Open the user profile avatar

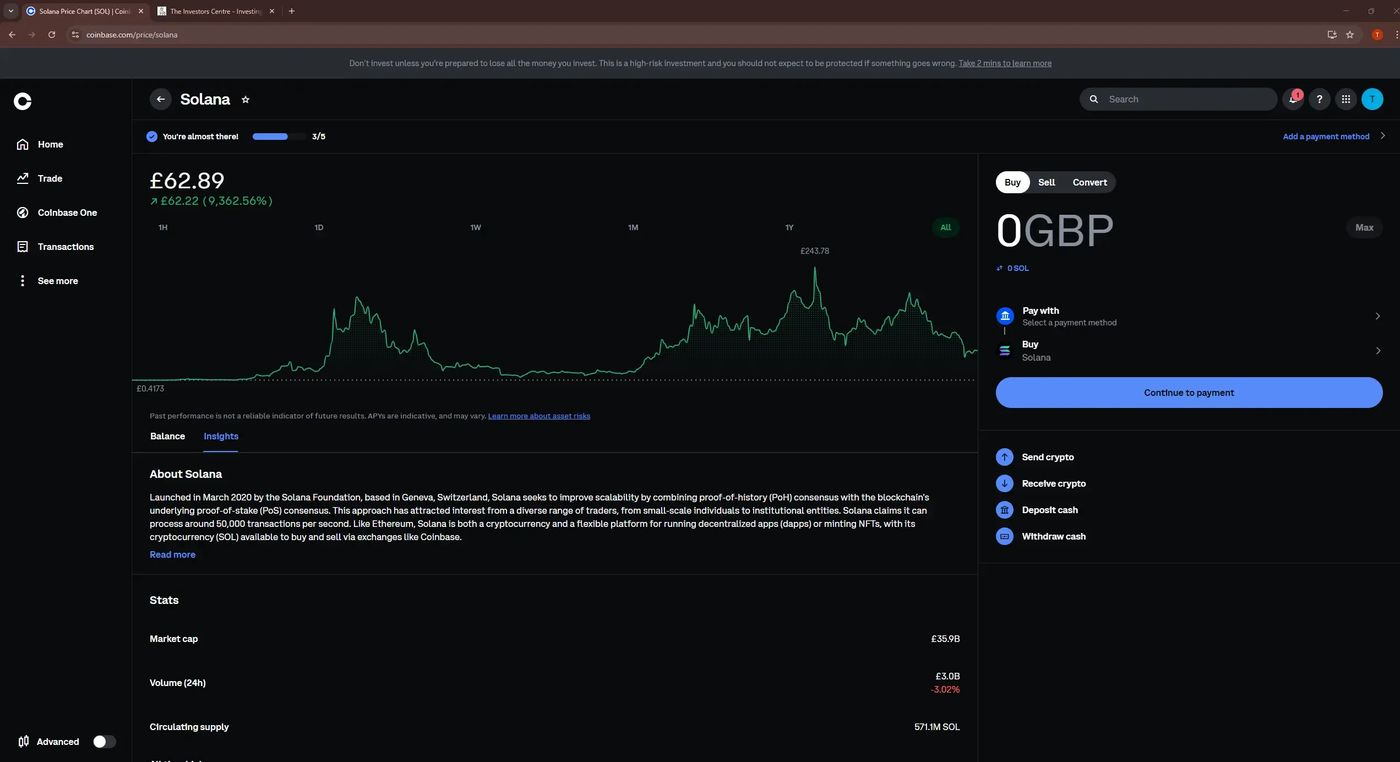pos(1372,99)
